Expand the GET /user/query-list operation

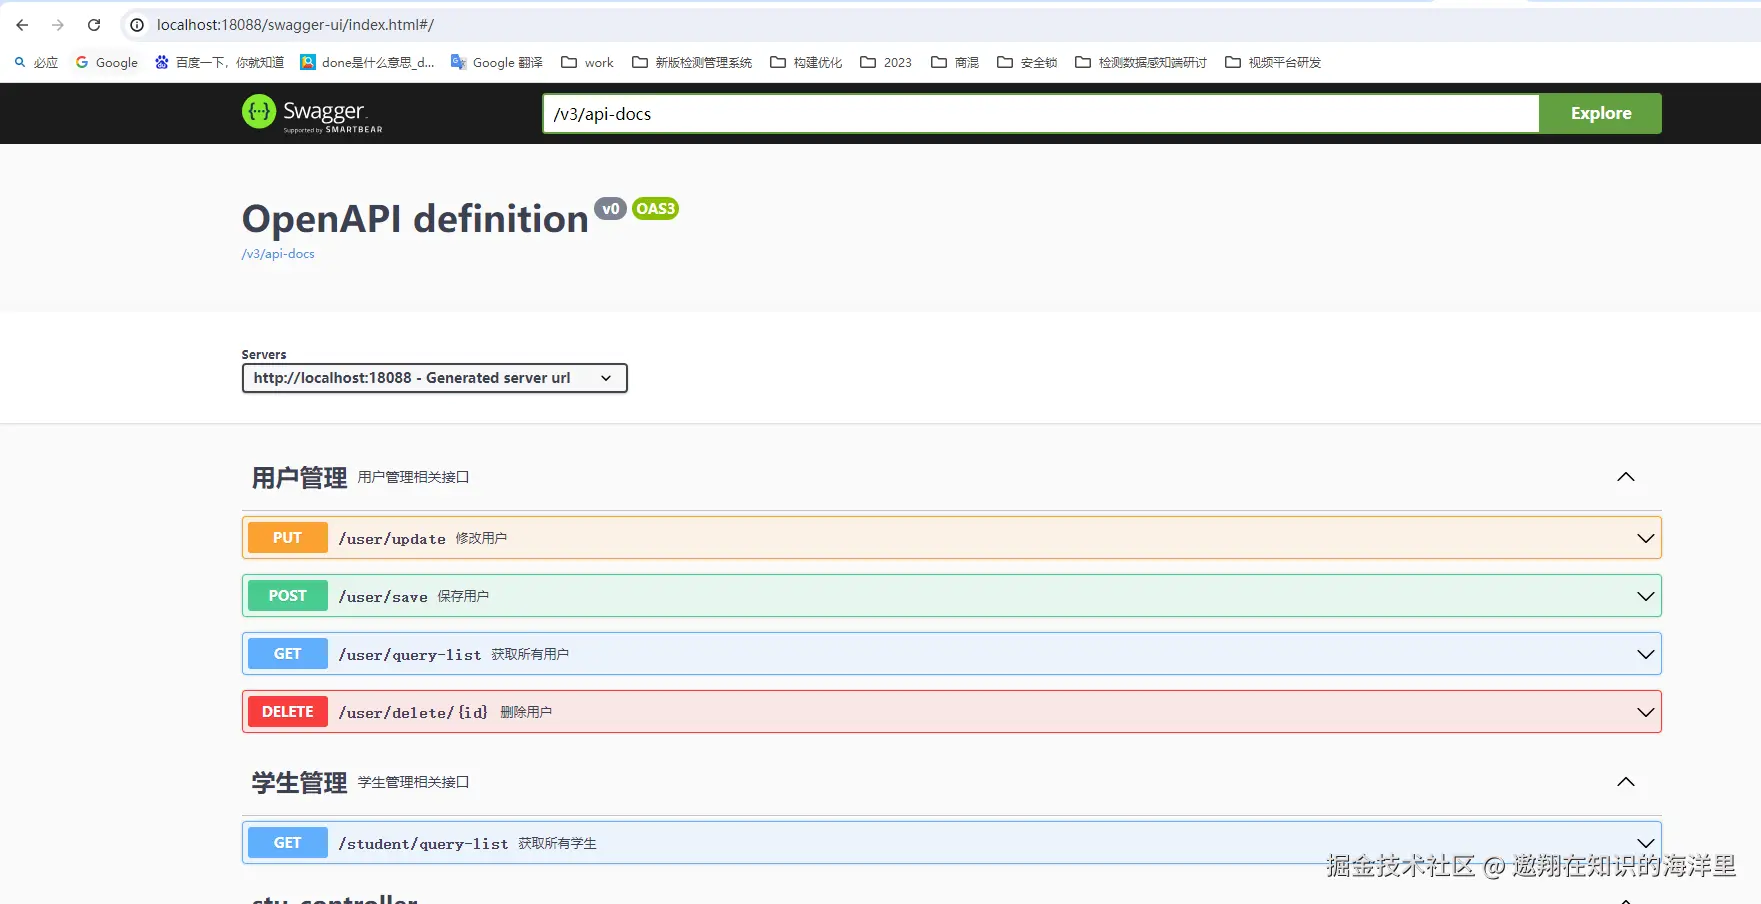[1645, 654]
